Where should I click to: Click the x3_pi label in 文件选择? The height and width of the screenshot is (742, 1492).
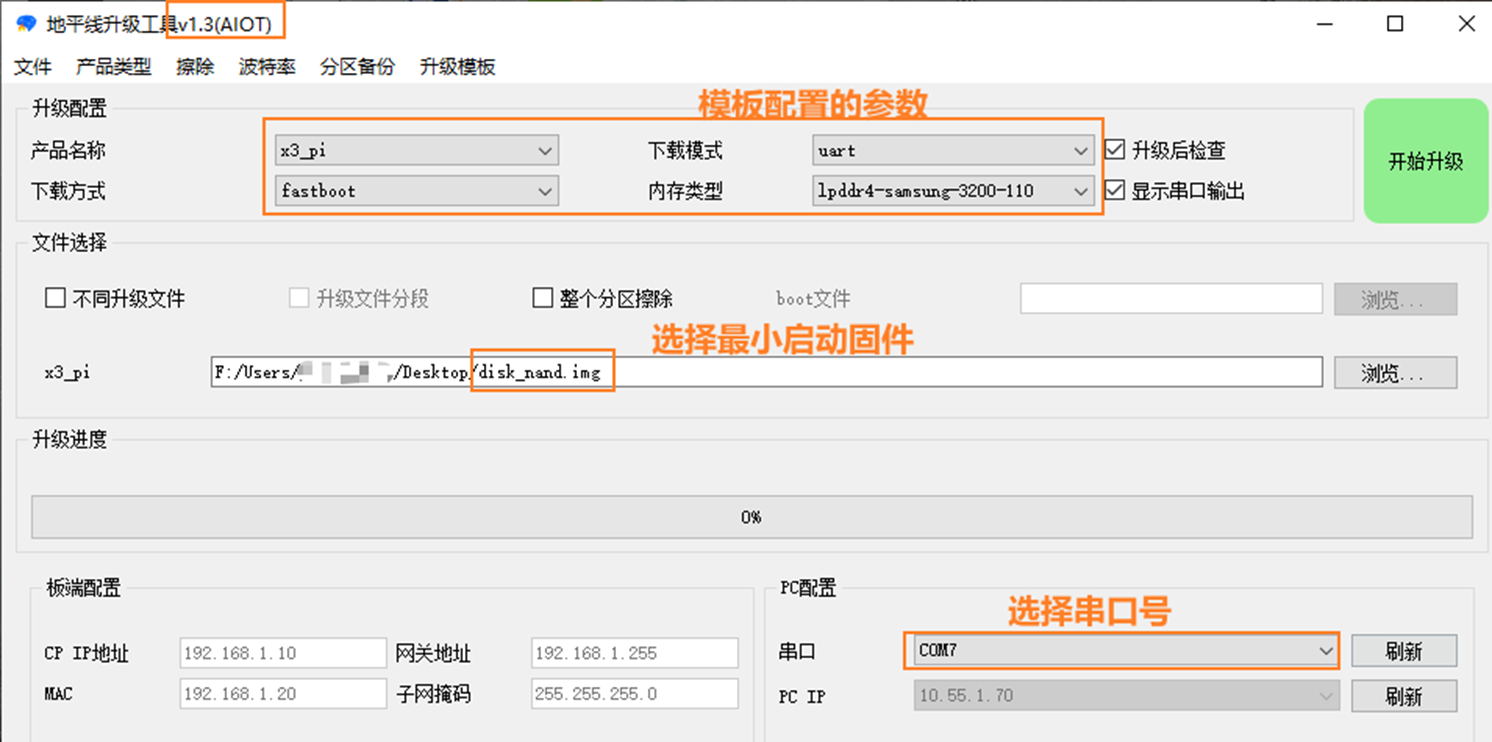coord(67,373)
